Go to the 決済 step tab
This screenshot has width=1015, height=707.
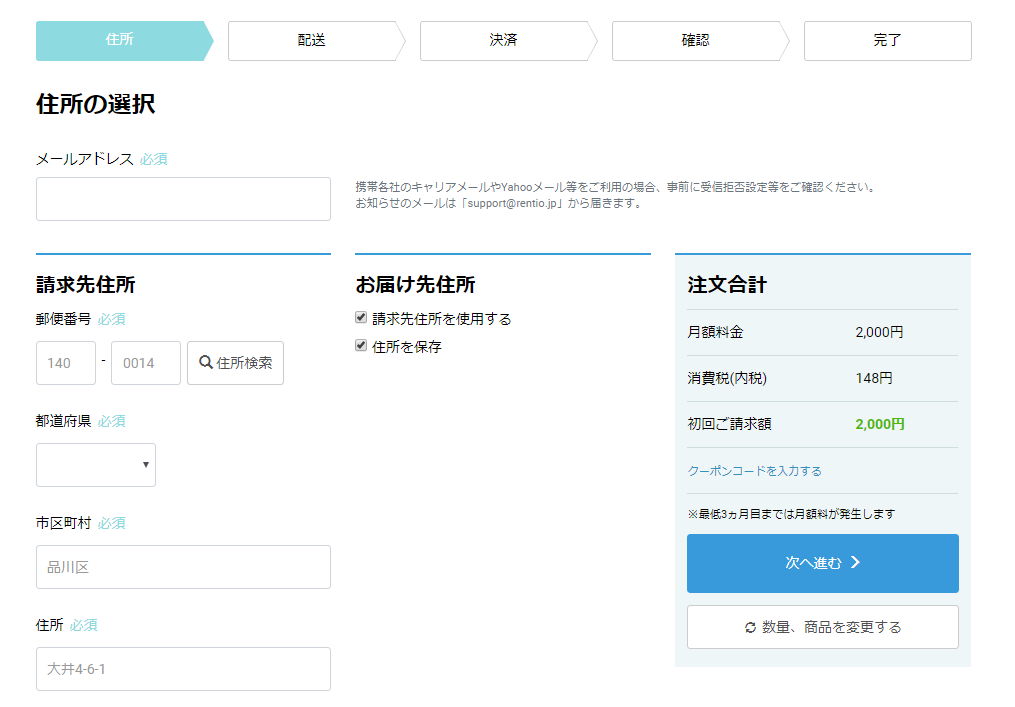coord(508,41)
